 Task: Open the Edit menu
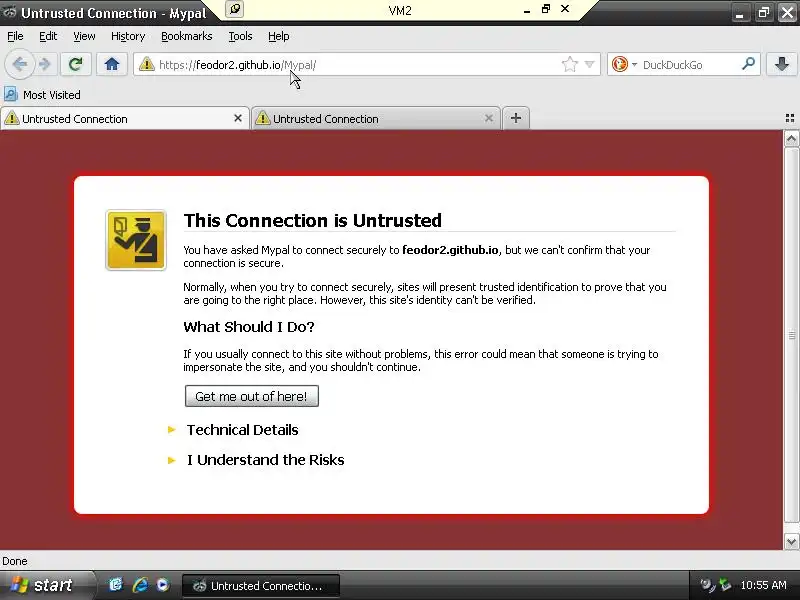(x=48, y=36)
